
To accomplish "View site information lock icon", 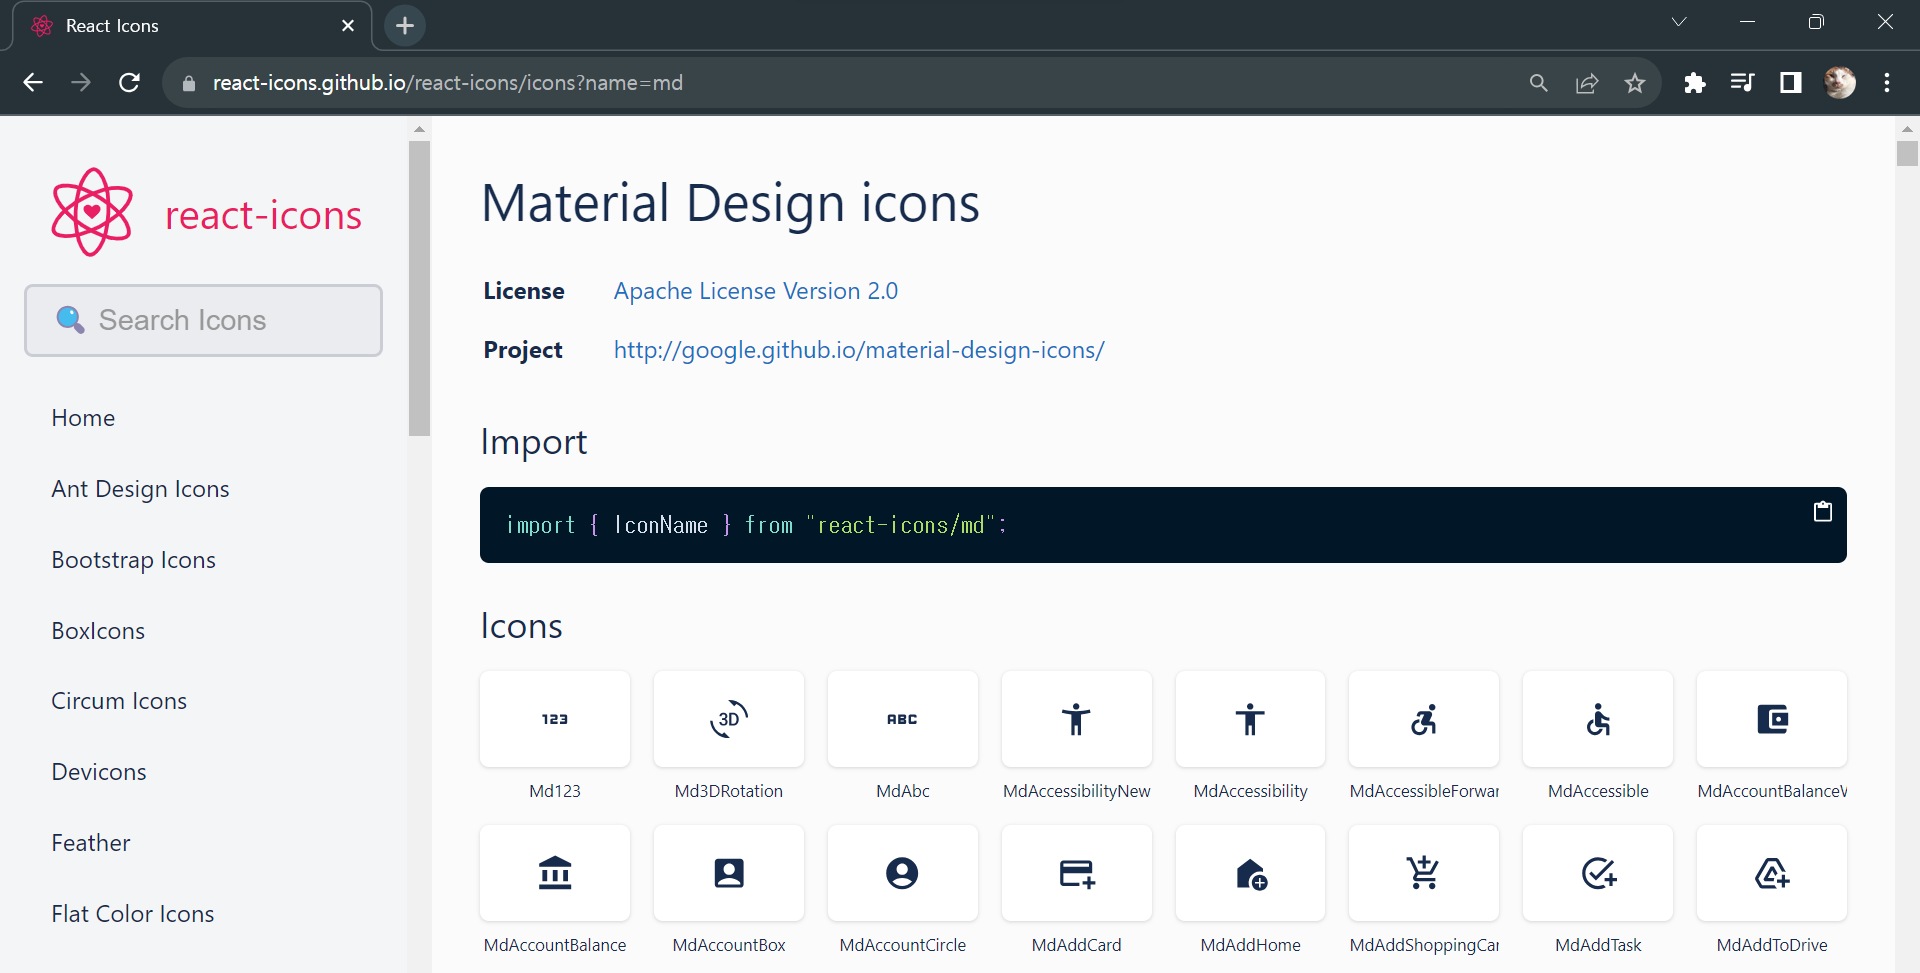I will point(189,84).
